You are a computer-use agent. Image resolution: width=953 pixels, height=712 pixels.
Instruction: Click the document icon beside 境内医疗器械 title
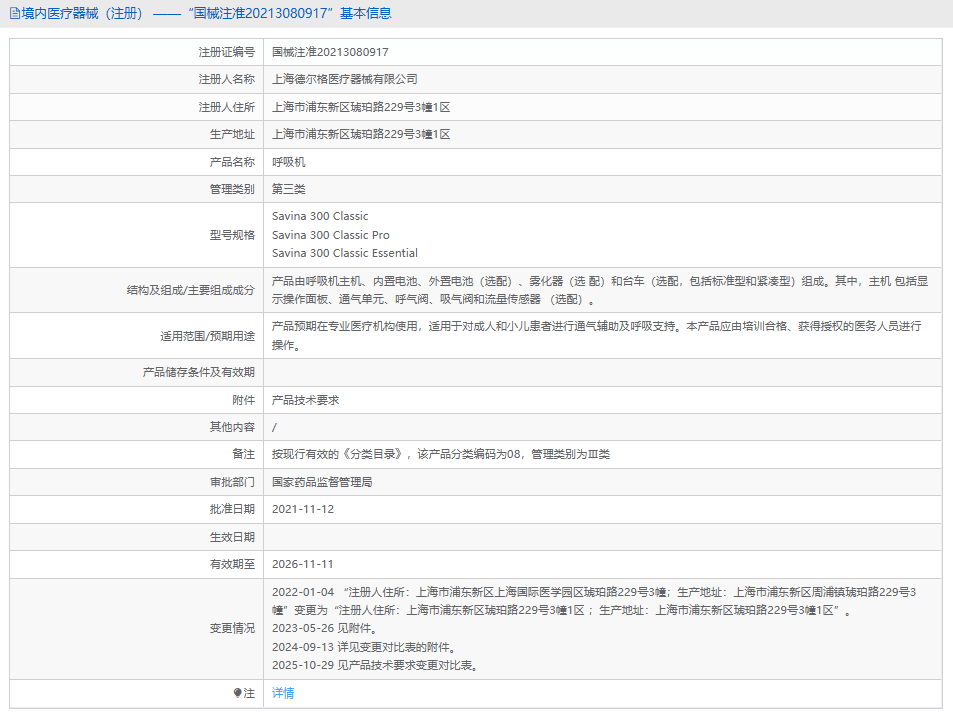(x=14, y=14)
